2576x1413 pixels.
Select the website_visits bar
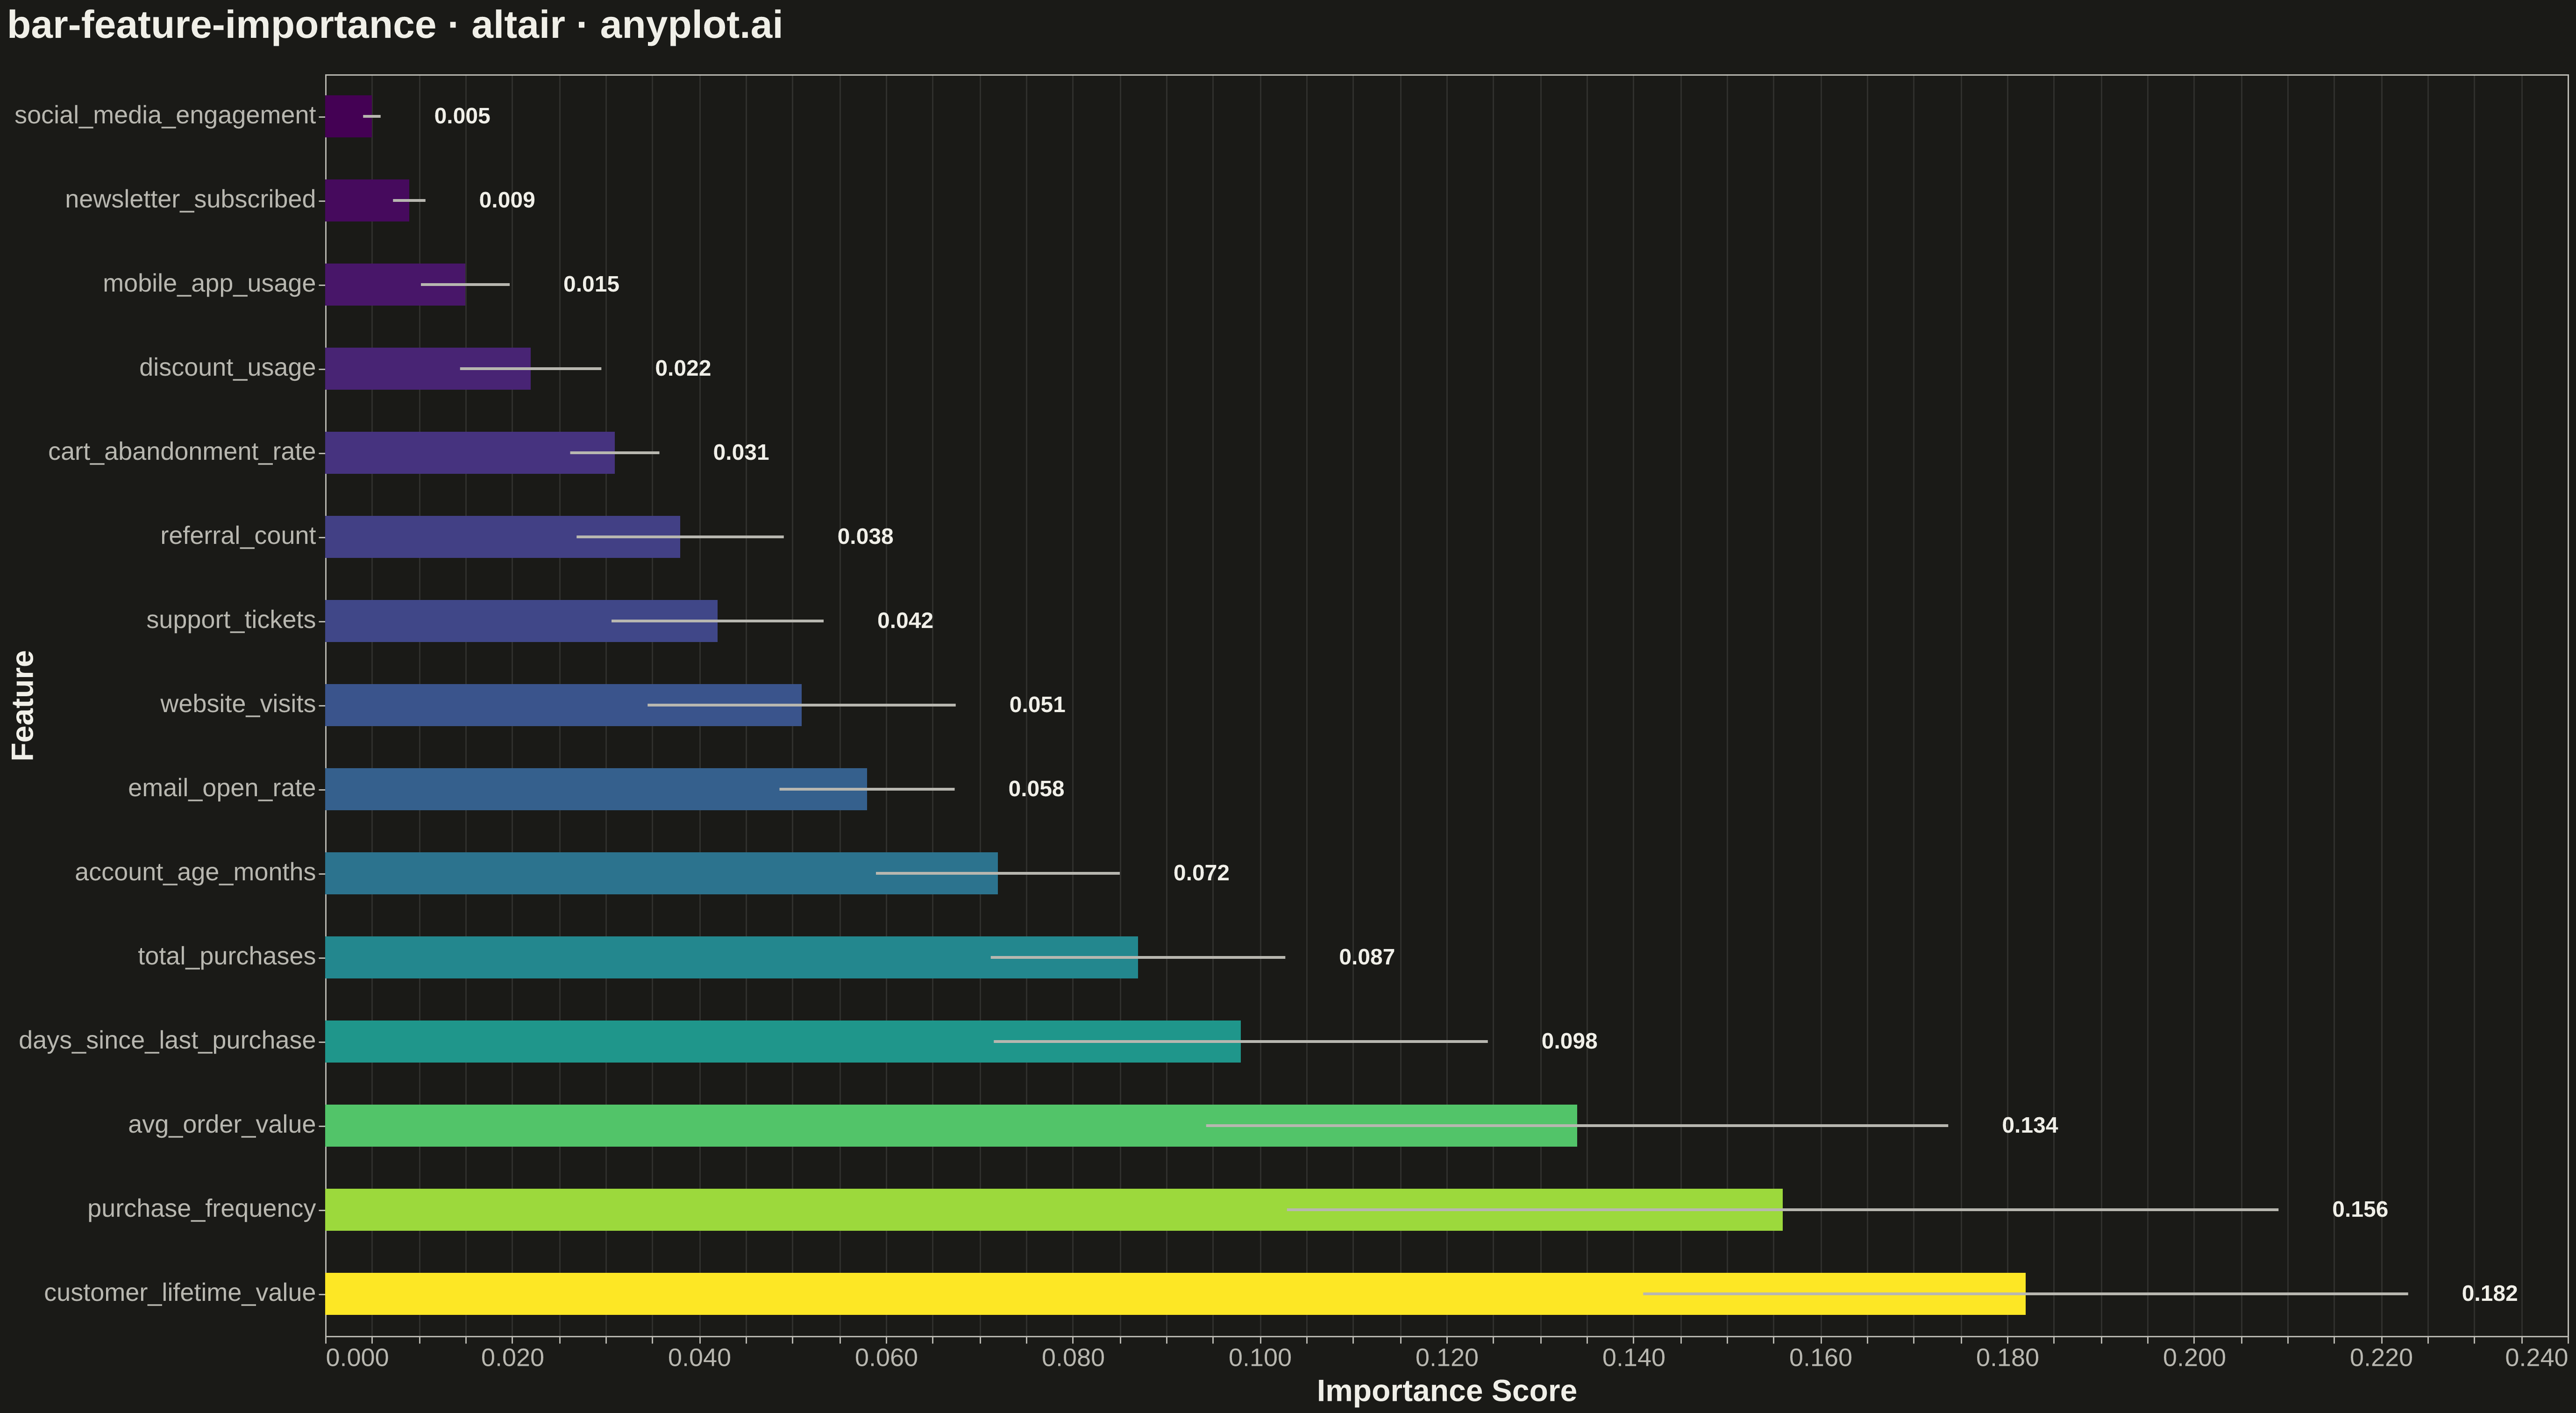pos(564,705)
